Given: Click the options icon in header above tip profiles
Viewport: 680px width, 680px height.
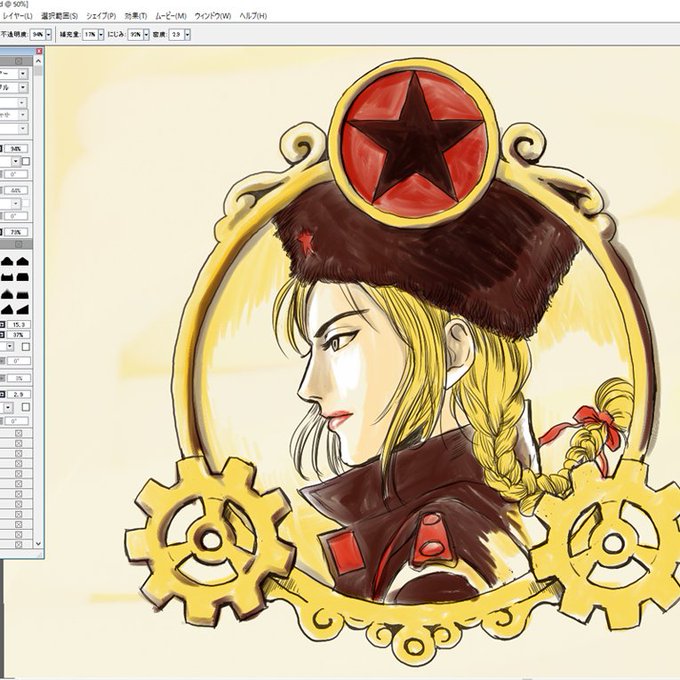Looking at the screenshot, I should click(19, 245).
